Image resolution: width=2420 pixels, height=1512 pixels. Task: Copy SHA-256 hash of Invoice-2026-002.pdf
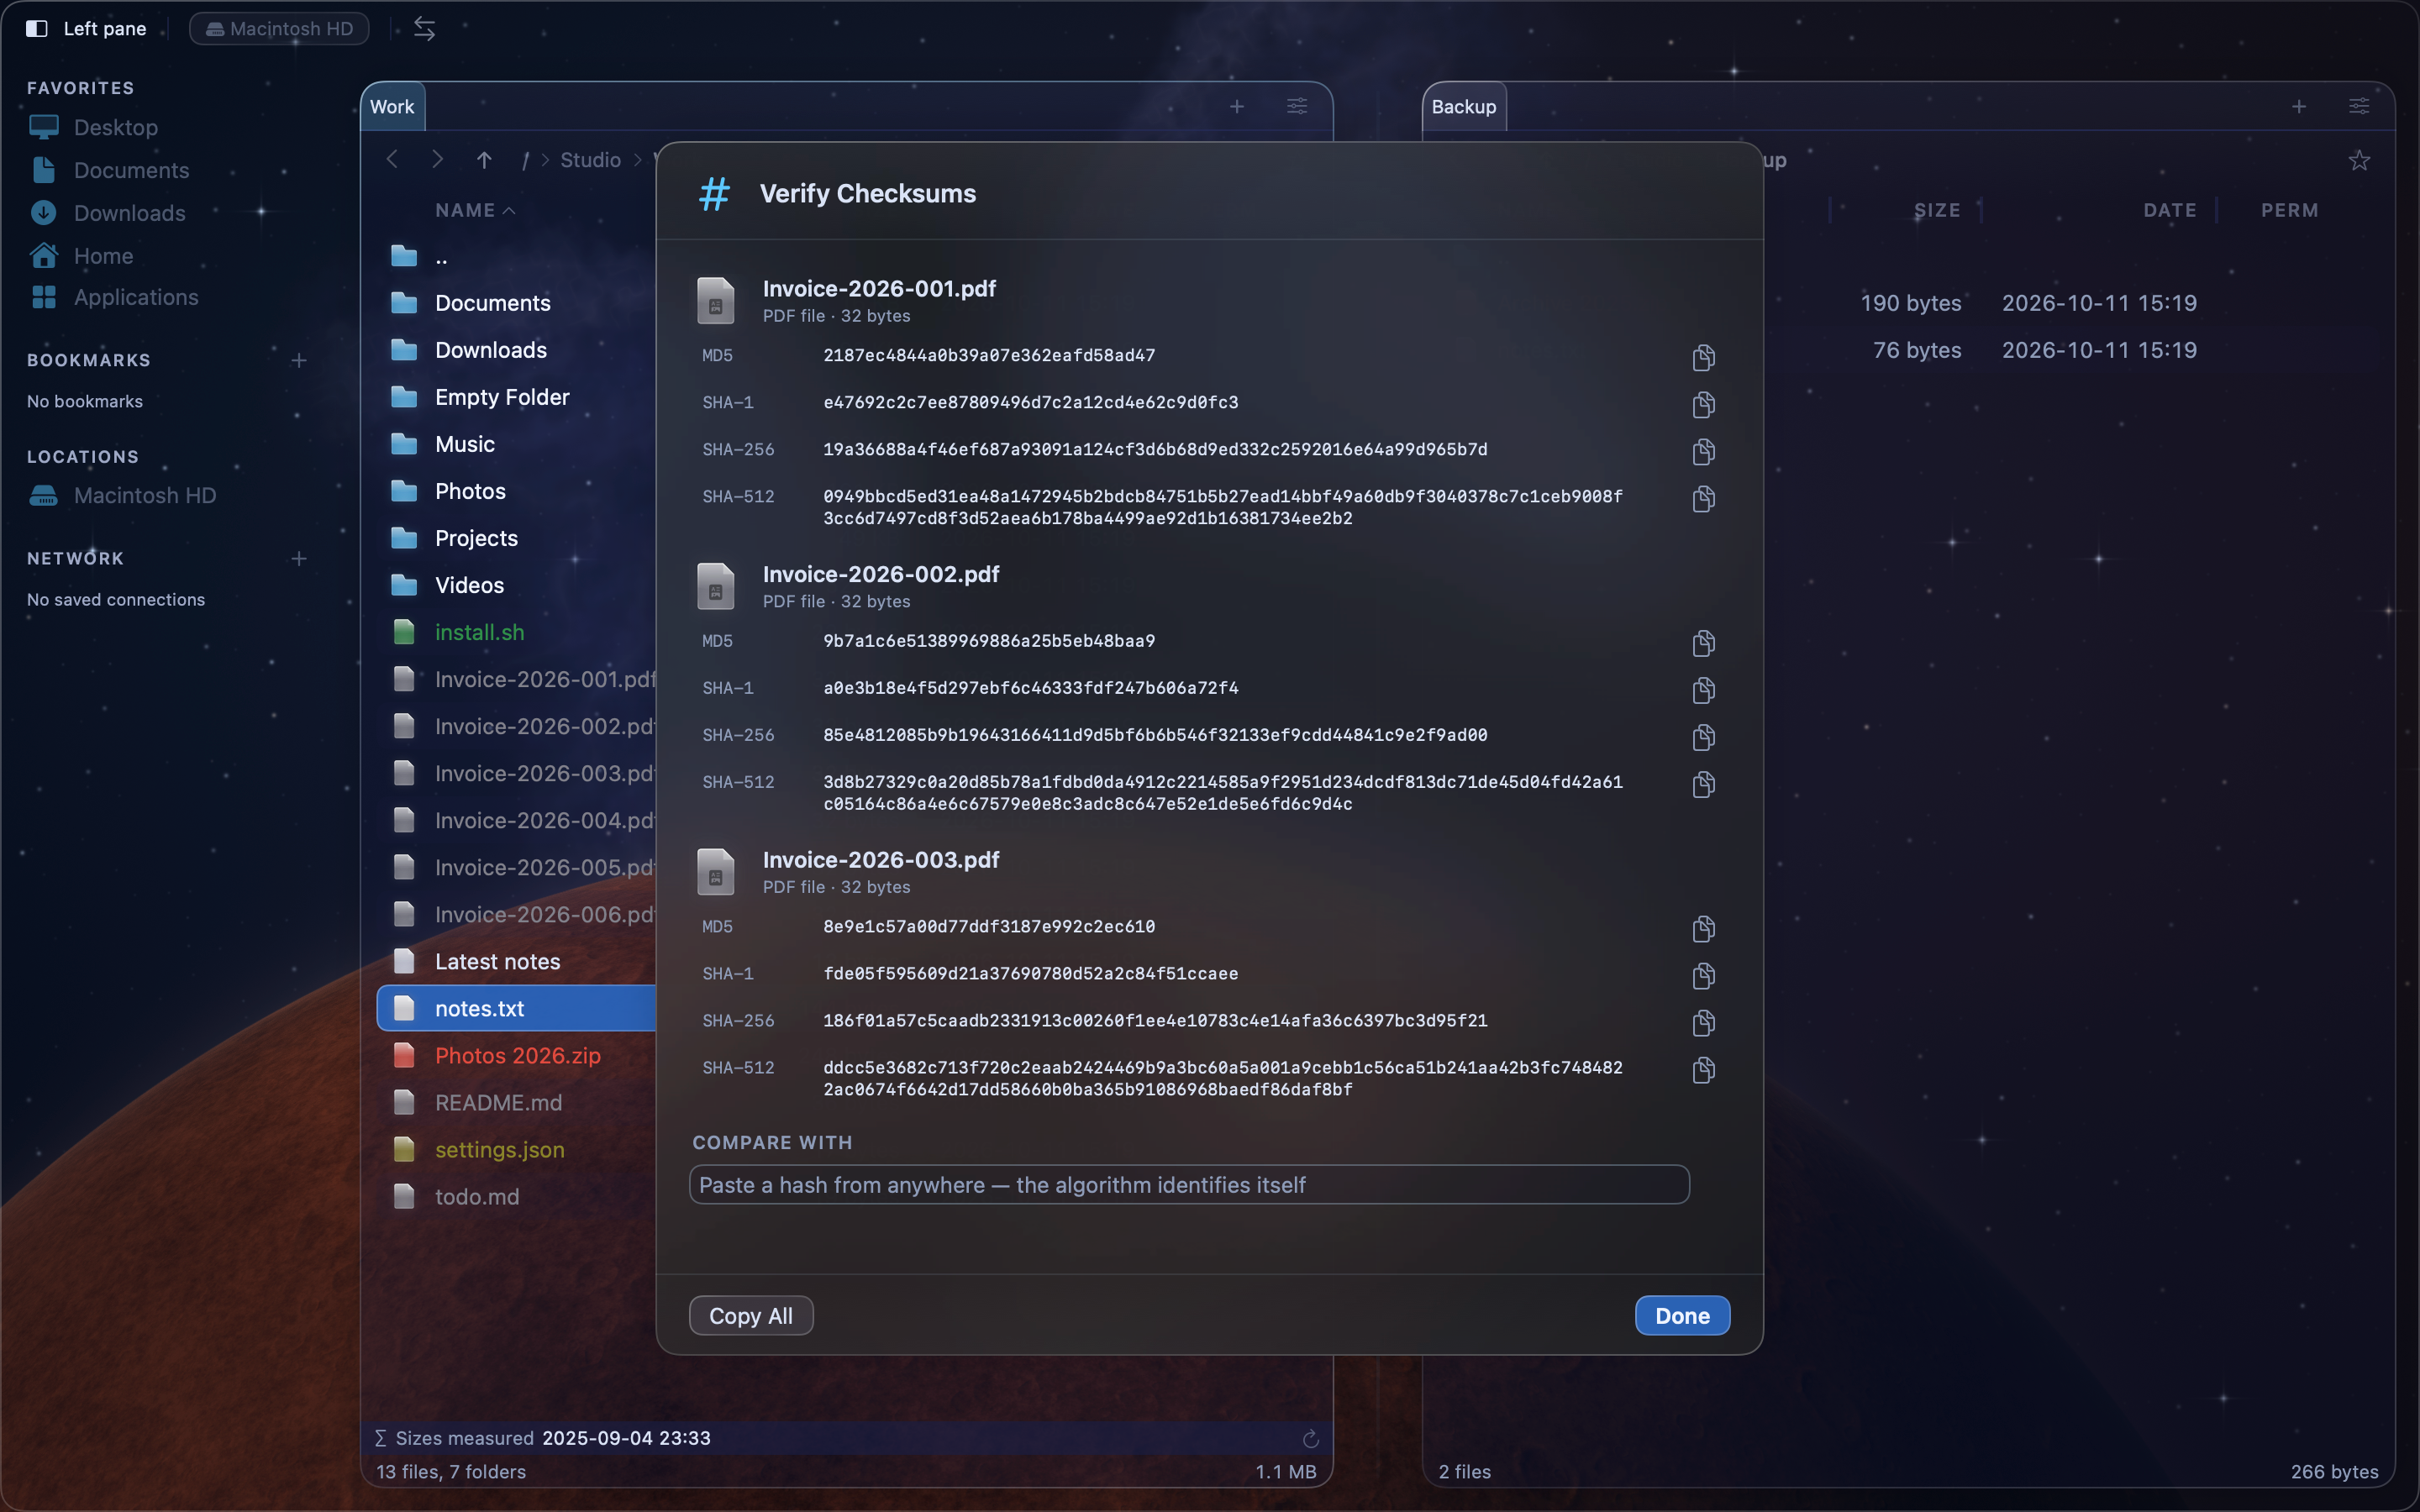1703,737
